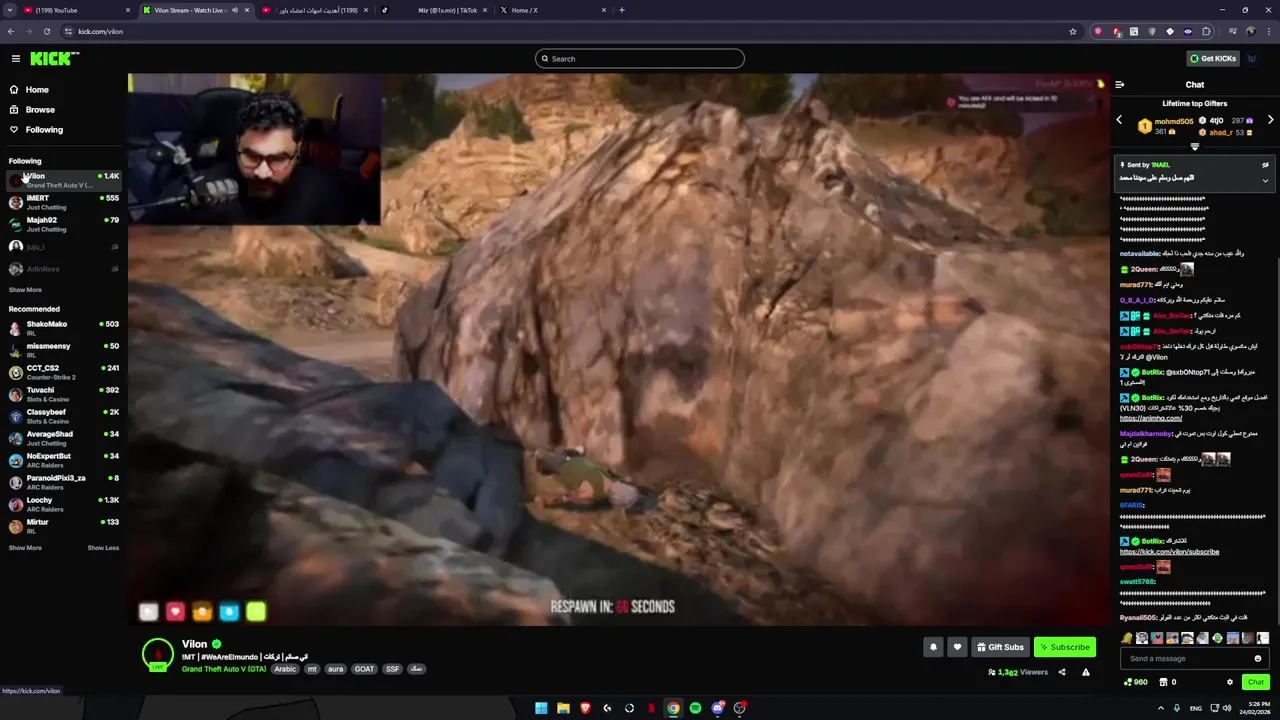Image resolution: width=1280 pixels, height=720 pixels.
Task: Toggle follow heart button for Vilon
Action: pyautogui.click(x=957, y=647)
